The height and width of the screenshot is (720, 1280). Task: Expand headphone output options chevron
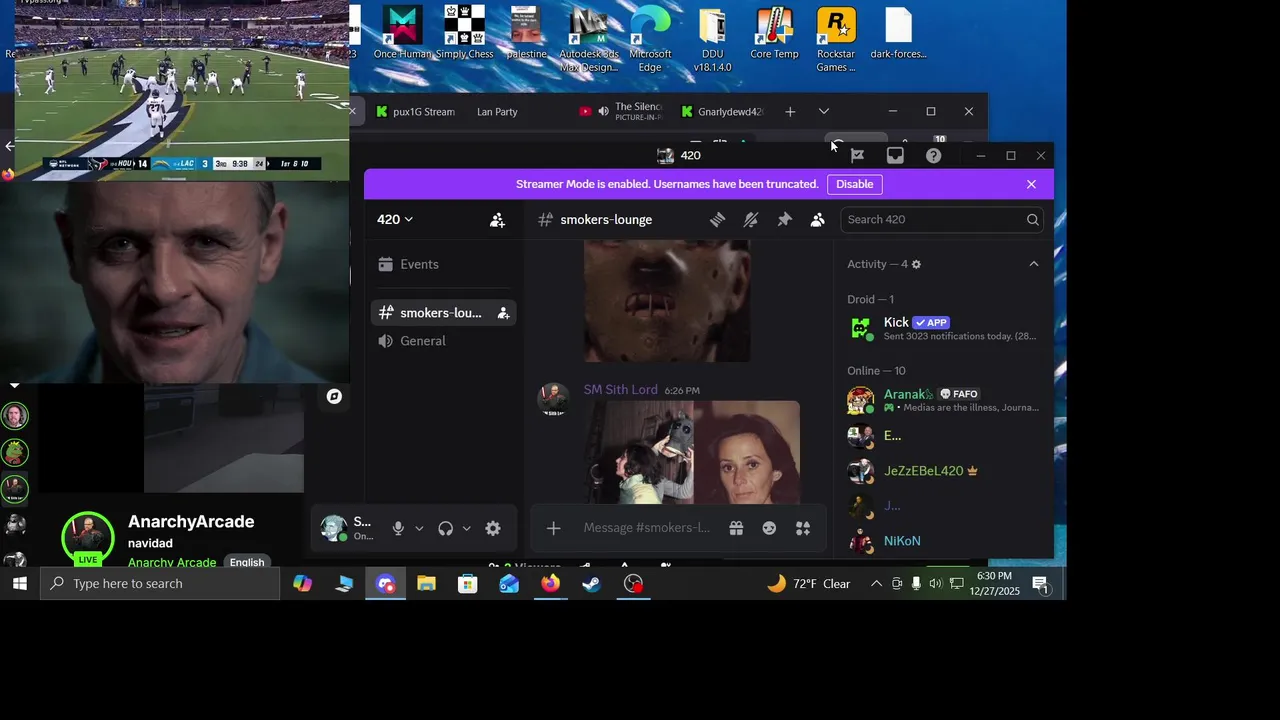click(x=466, y=528)
